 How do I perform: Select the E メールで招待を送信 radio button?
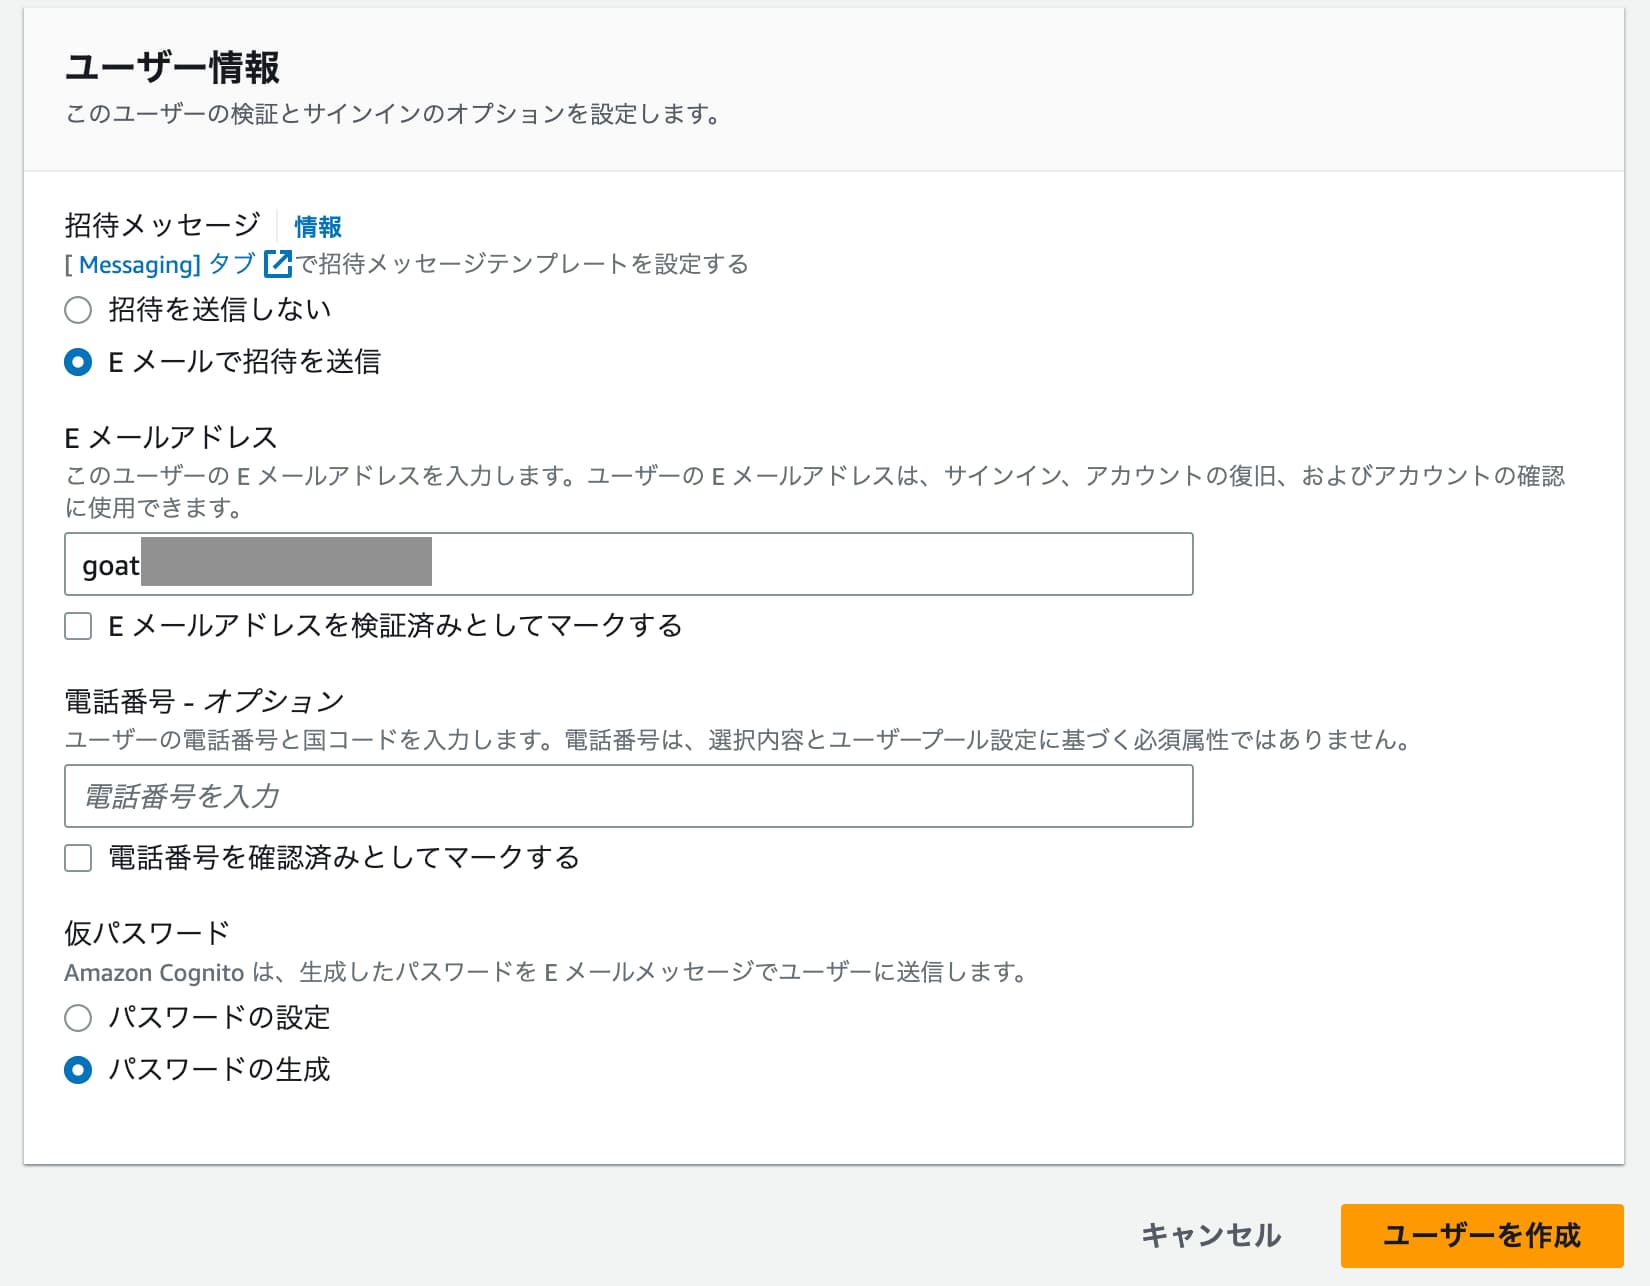pyautogui.click(x=78, y=362)
